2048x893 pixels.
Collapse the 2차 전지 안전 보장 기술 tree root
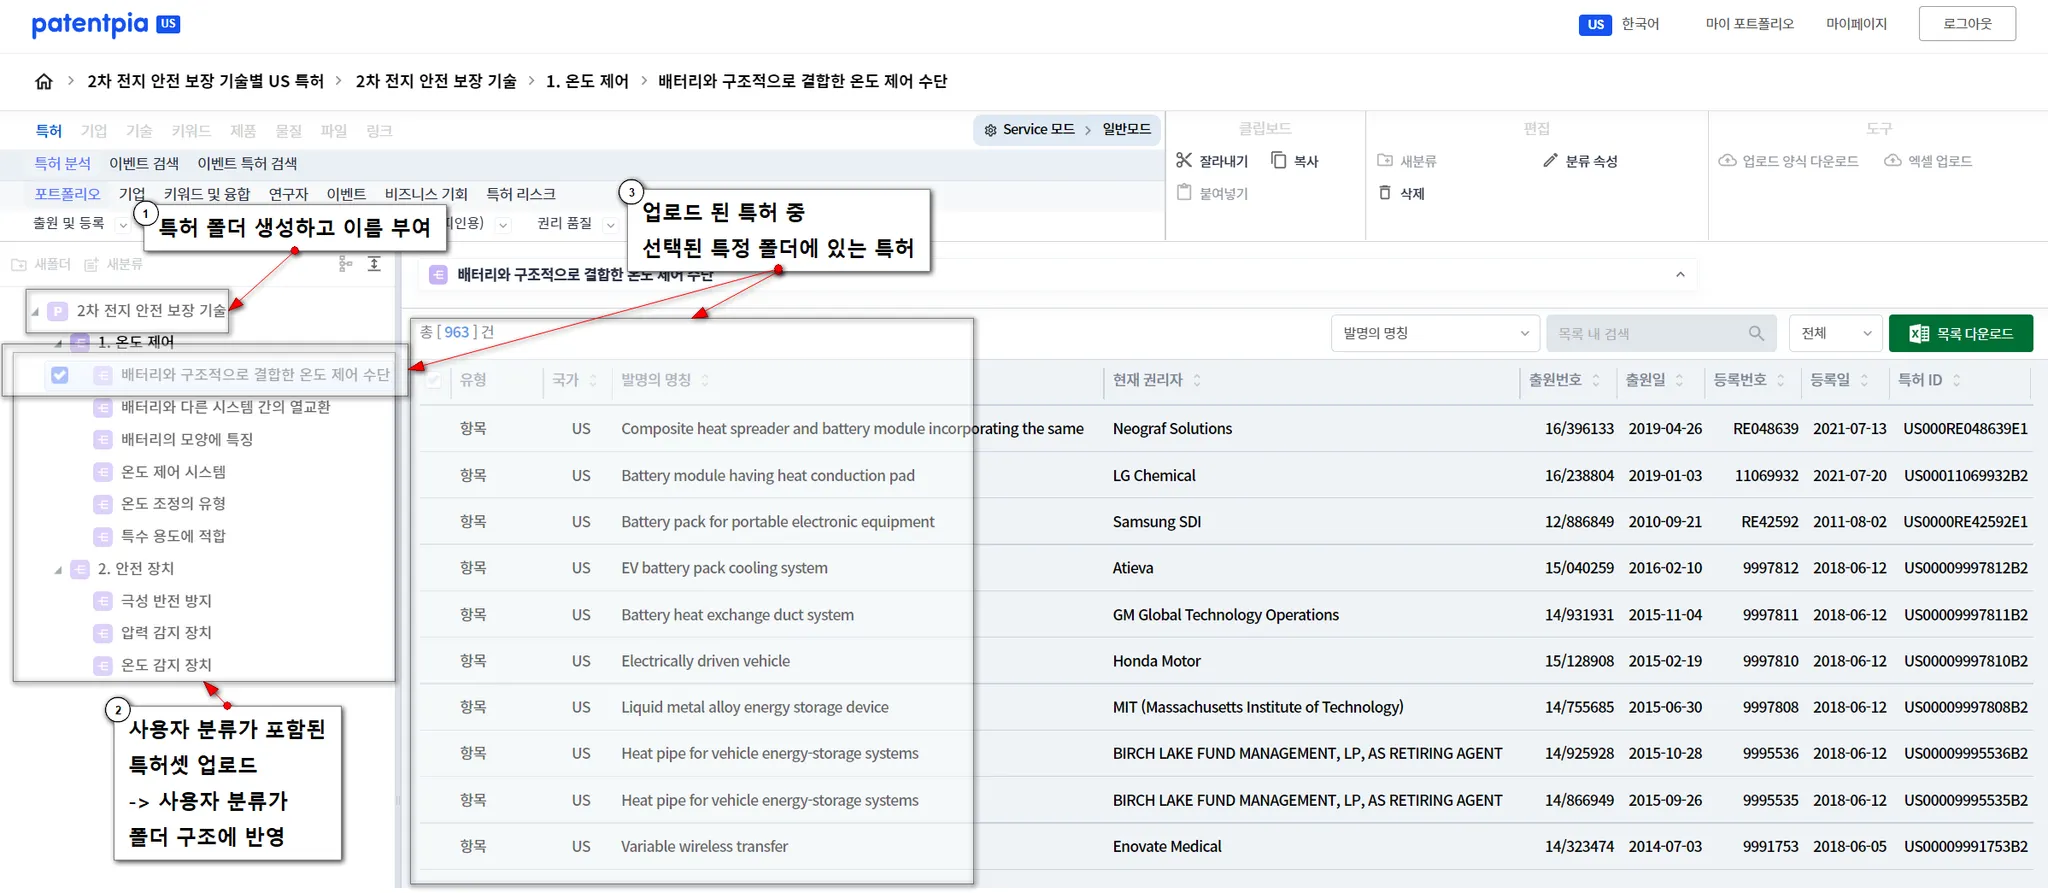(x=35, y=311)
